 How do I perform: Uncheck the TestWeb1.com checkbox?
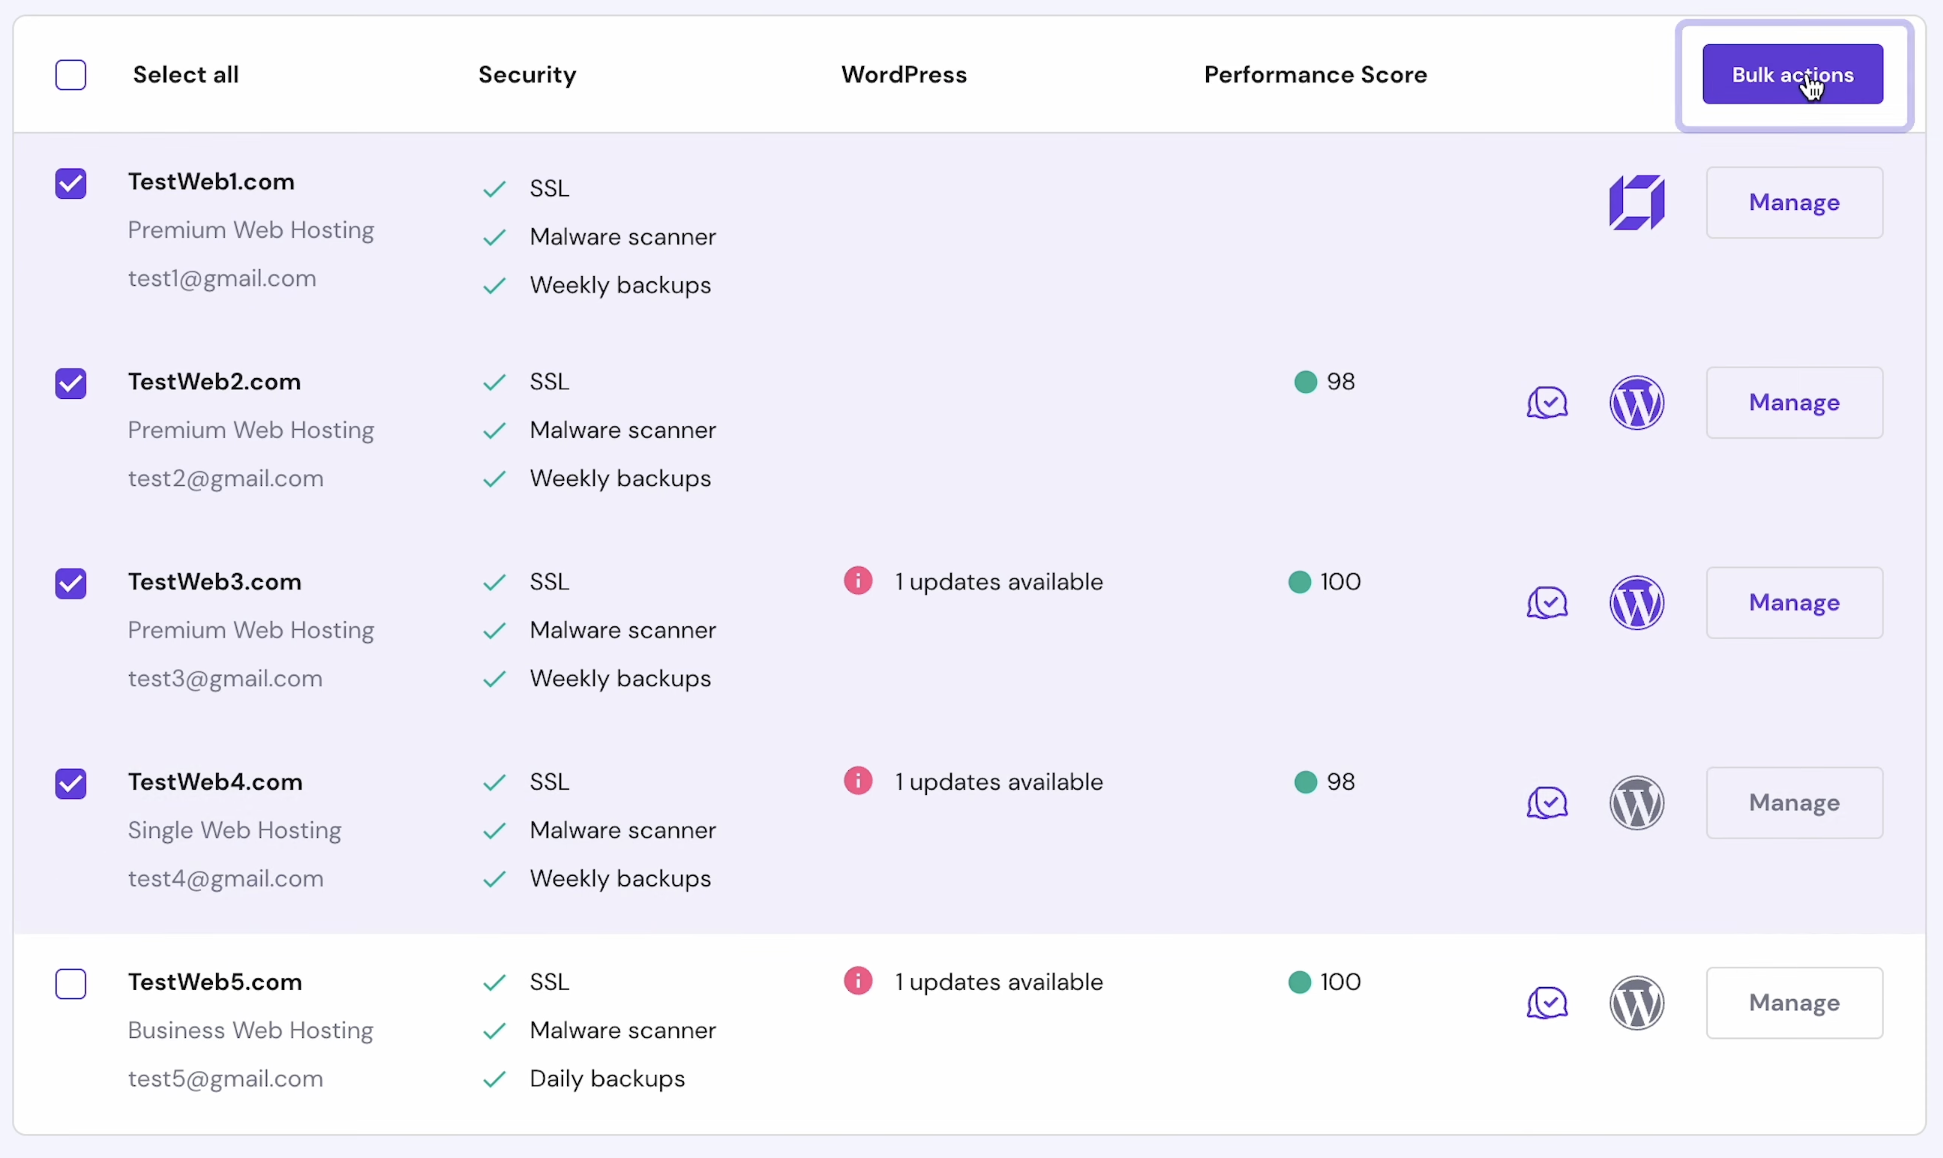click(x=71, y=184)
